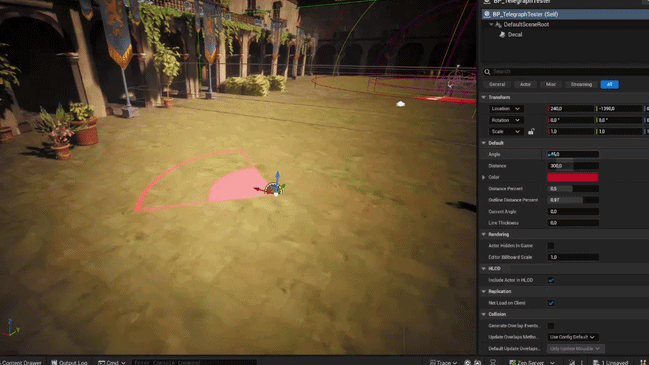Expand the Color property arrow
649x365 pixels.
pyautogui.click(x=483, y=177)
